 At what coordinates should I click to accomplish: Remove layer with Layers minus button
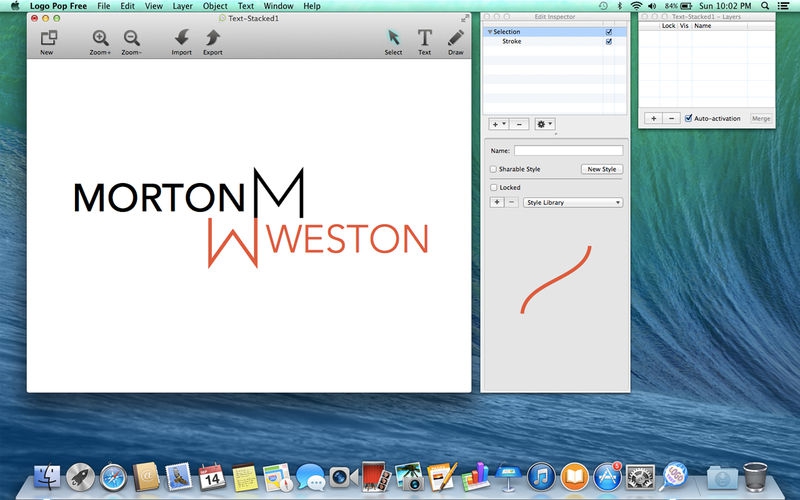pyautogui.click(x=671, y=118)
